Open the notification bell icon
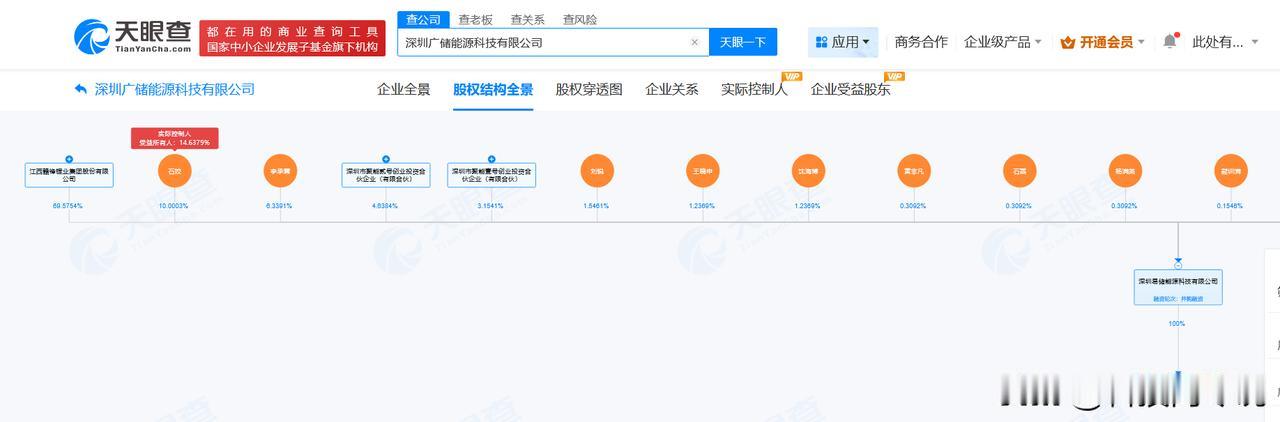Image resolution: width=1280 pixels, height=422 pixels. [x=1170, y=41]
